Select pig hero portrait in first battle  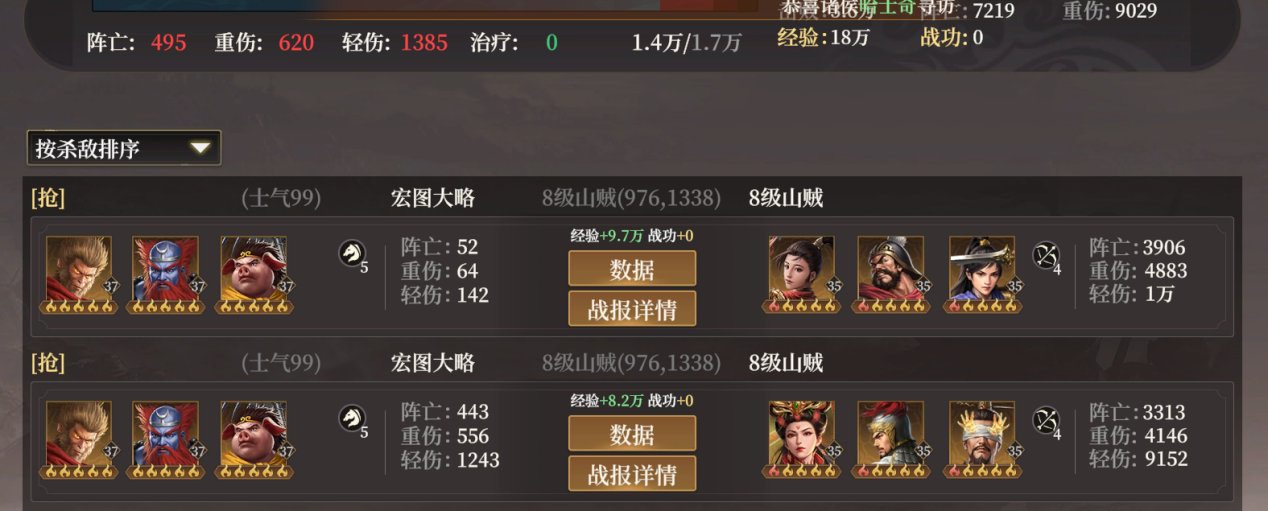pos(254,270)
